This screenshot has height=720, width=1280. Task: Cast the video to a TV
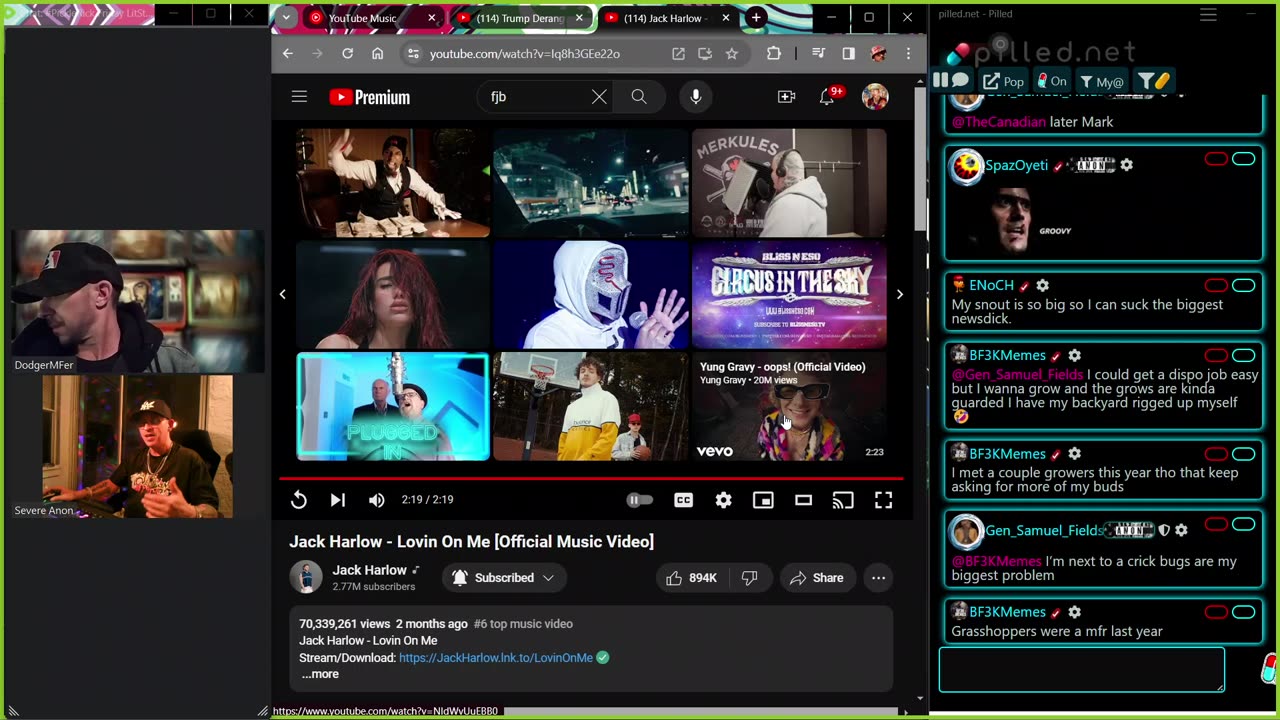click(x=844, y=500)
